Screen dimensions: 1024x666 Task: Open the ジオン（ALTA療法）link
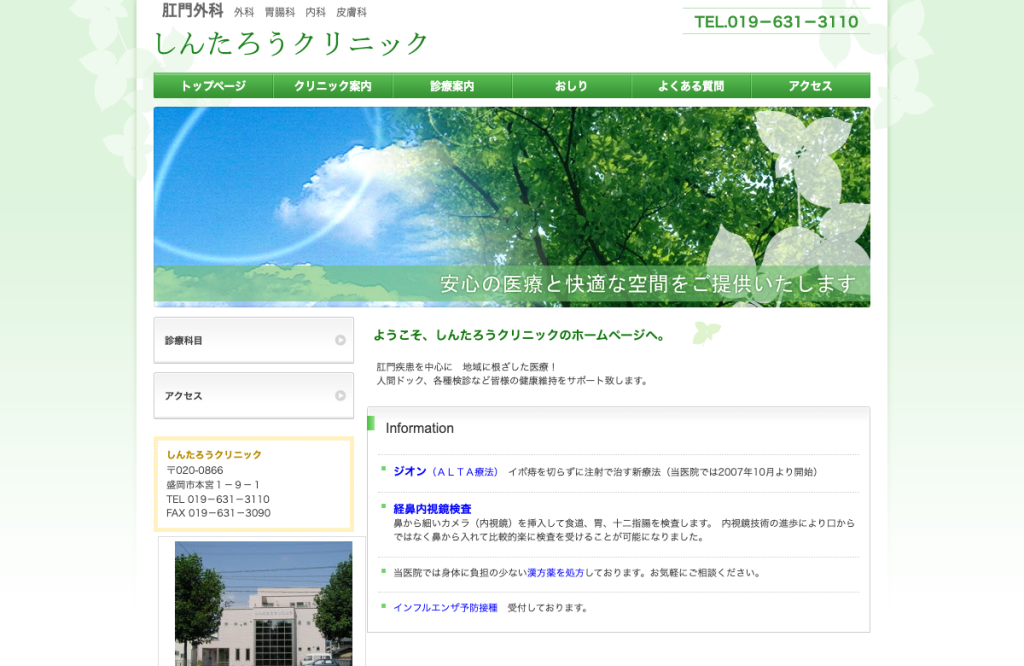coord(447,471)
